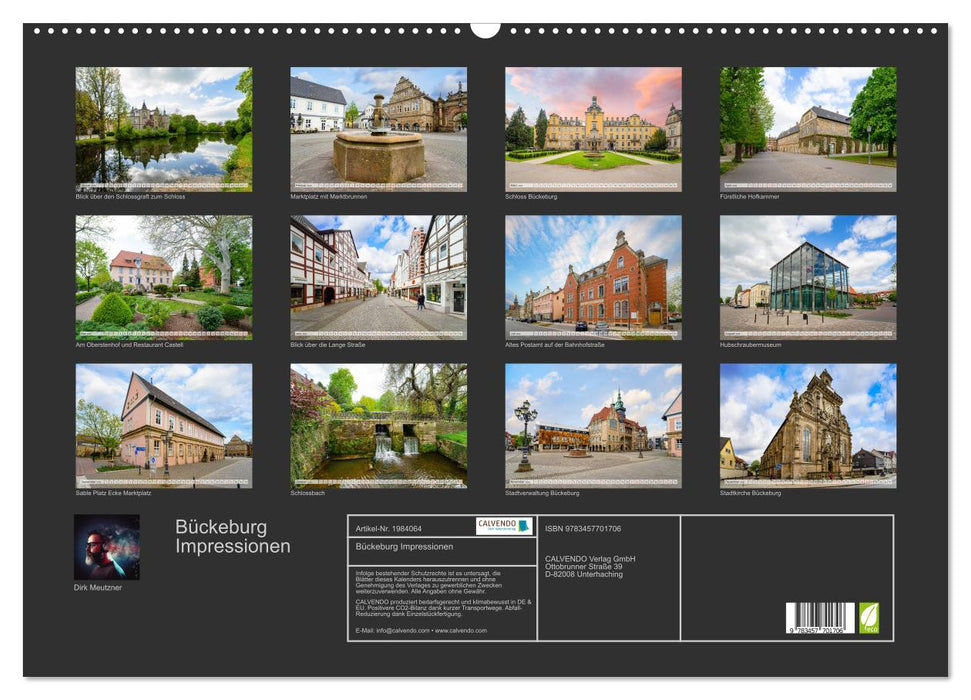Click the Artikel-Nr. 1984064 field
The height and width of the screenshot is (700, 971).
389,528
